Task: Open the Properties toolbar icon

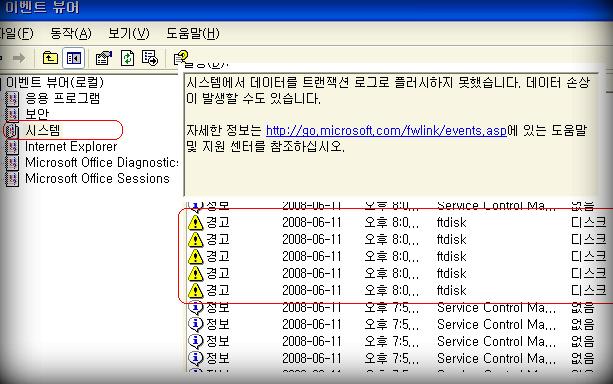Action: point(103,59)
